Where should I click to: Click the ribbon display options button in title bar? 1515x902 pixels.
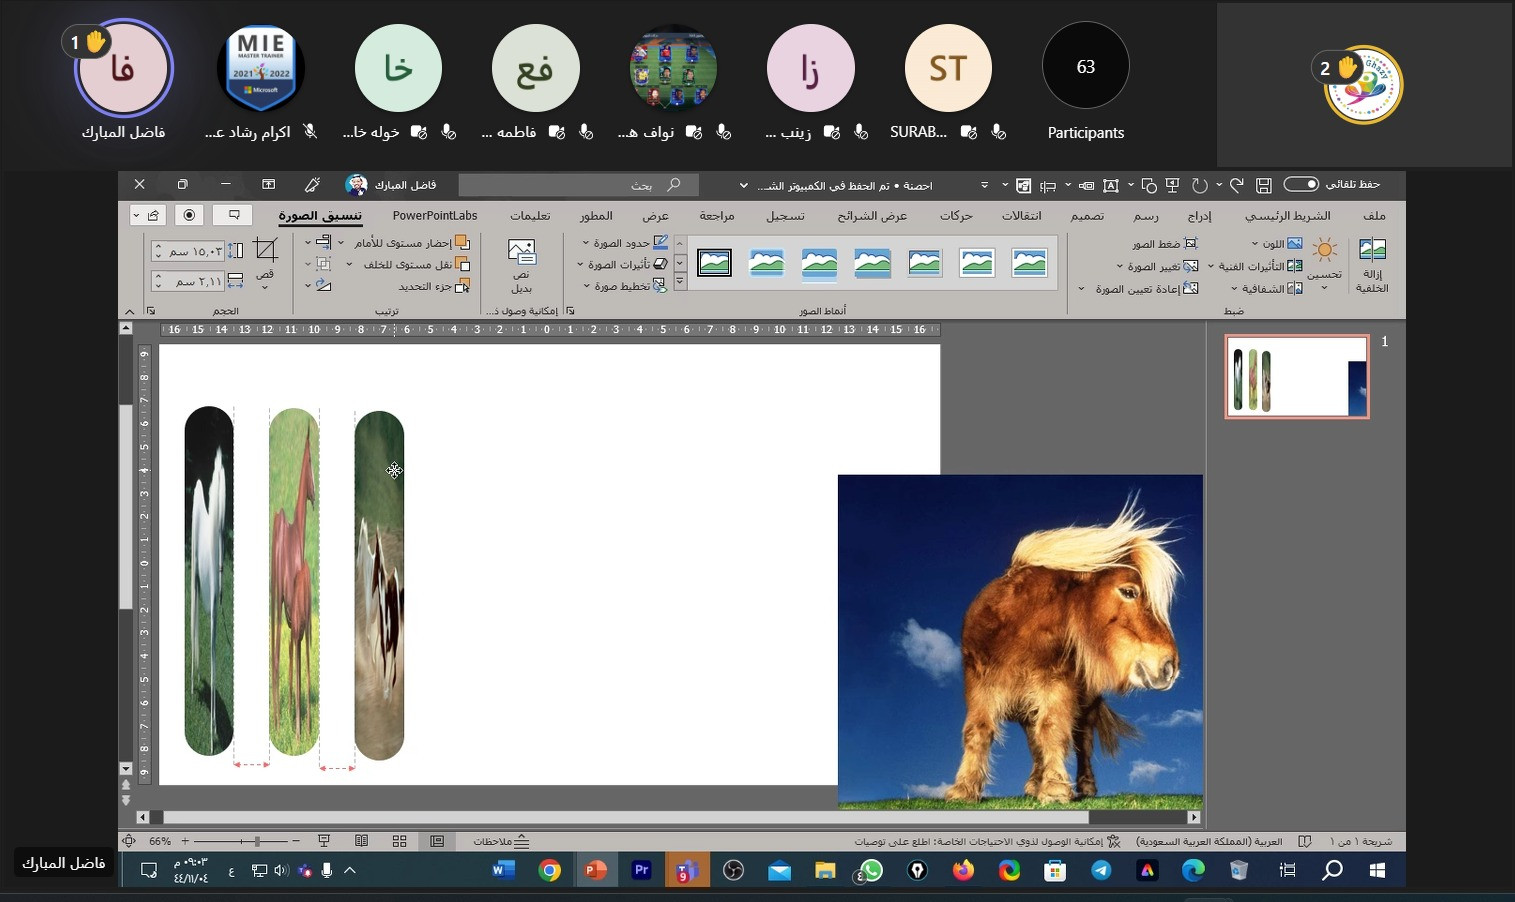point(268,185)
